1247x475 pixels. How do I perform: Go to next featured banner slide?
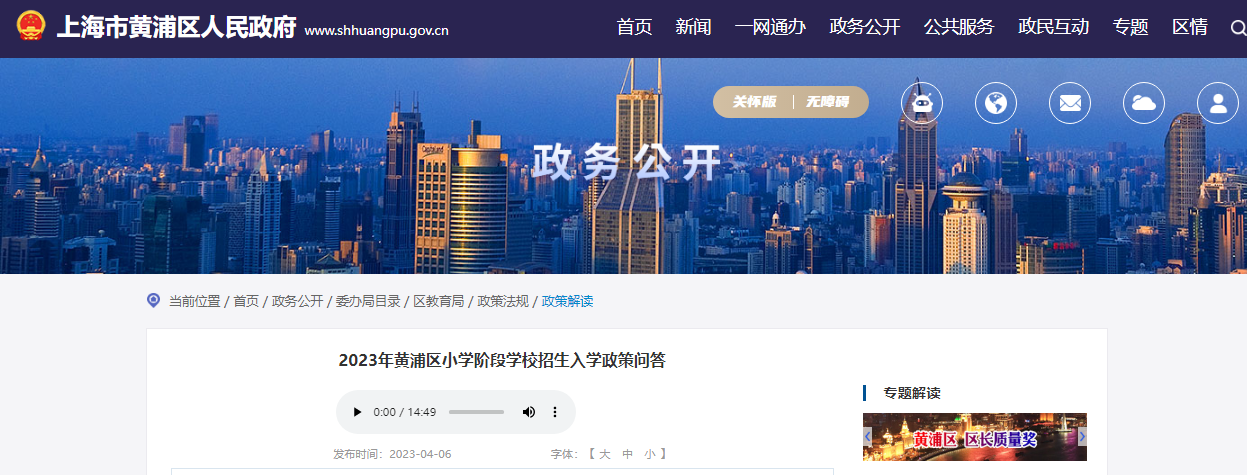point(1081,437)
